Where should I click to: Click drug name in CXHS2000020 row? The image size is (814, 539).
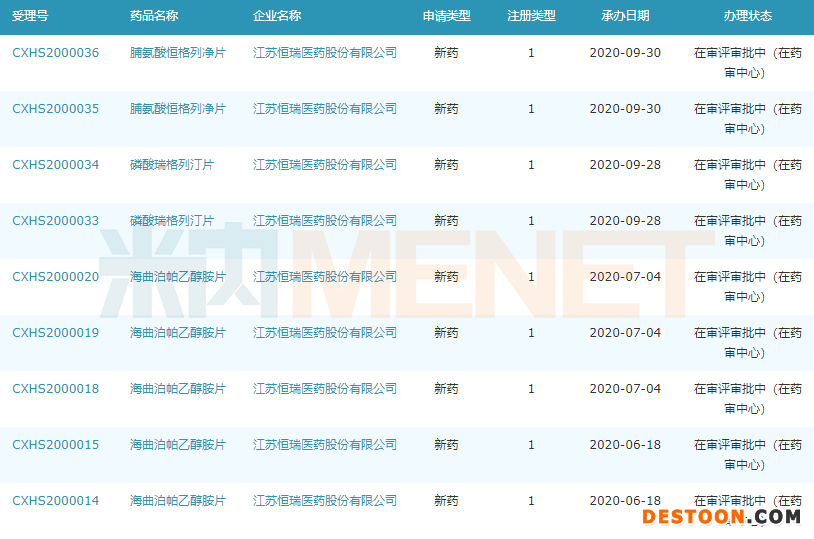[178, 277]
